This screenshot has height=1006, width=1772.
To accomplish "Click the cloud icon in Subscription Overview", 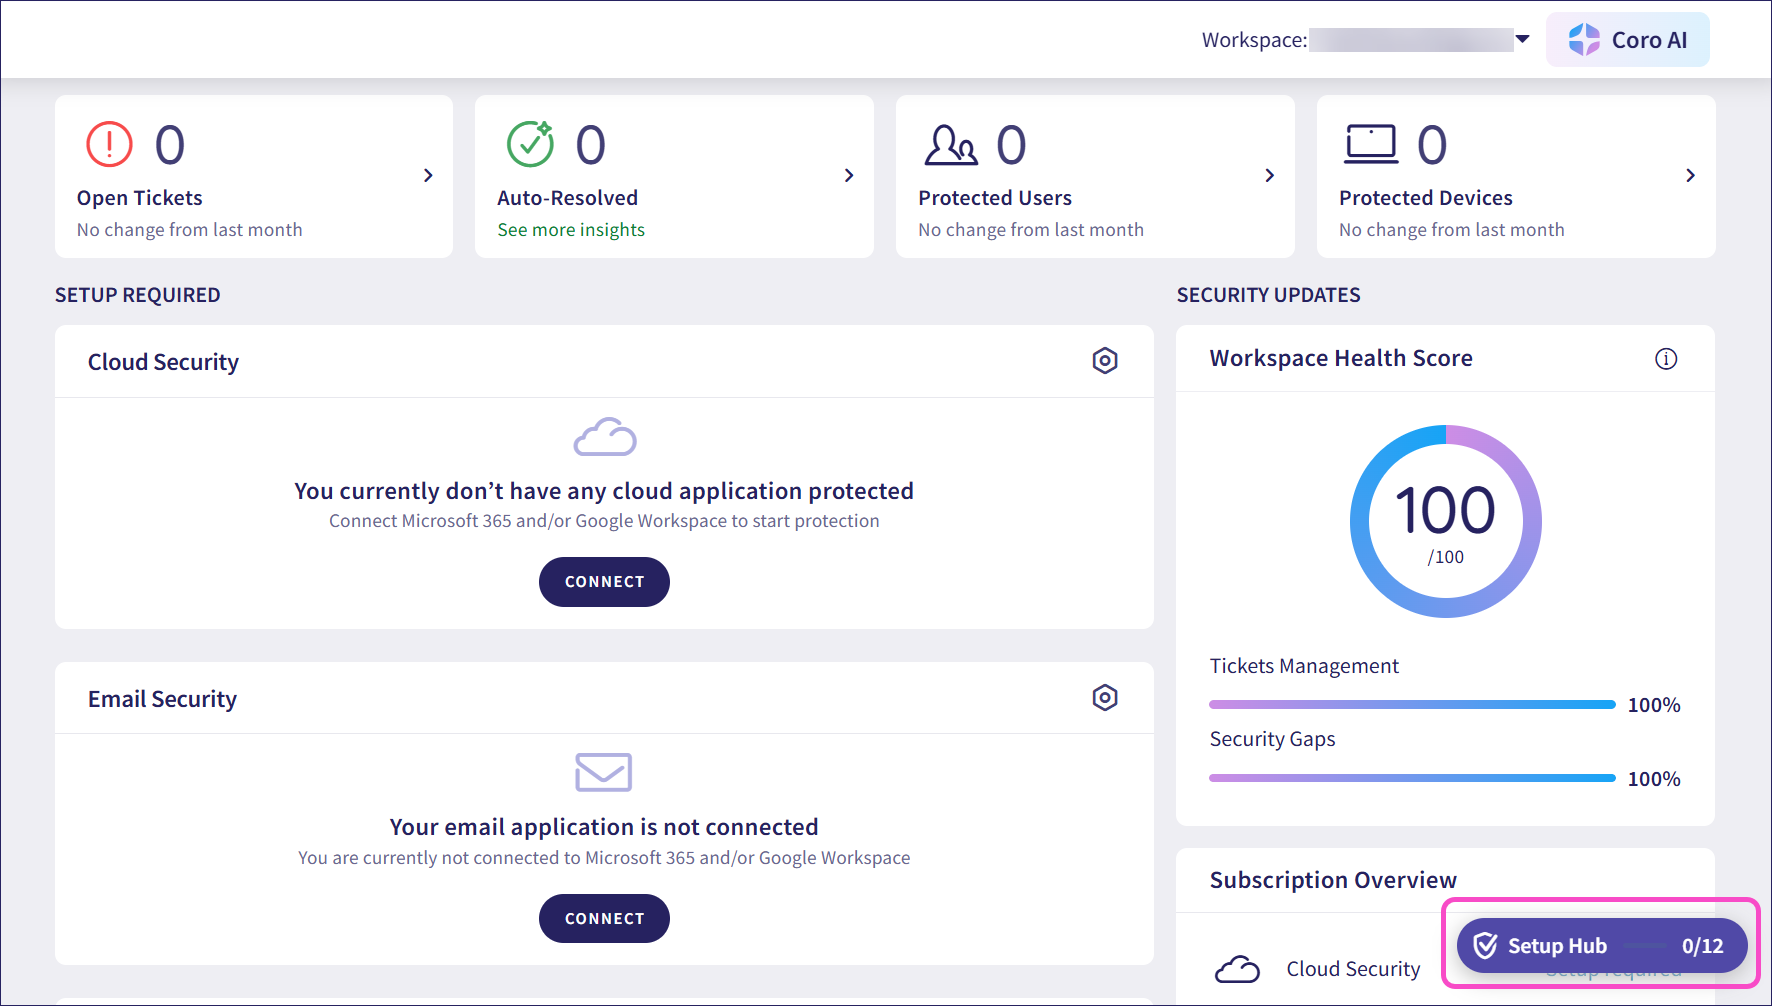I will 1237,969.
